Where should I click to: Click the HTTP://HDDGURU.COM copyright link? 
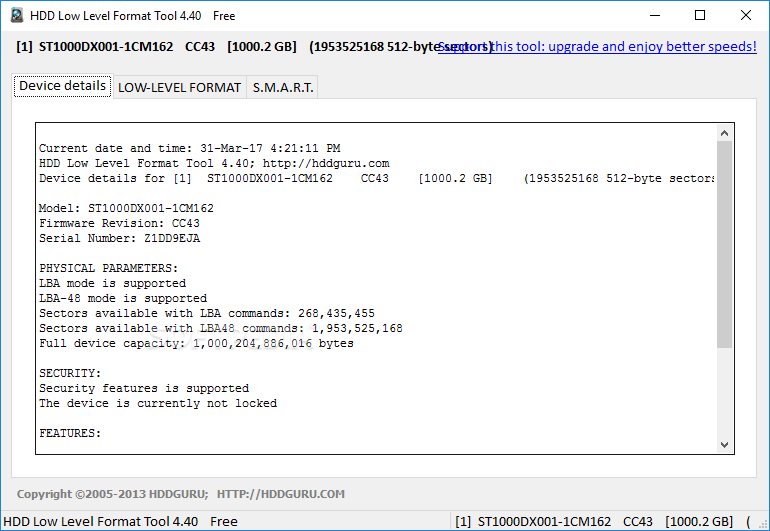click(281, 494)
